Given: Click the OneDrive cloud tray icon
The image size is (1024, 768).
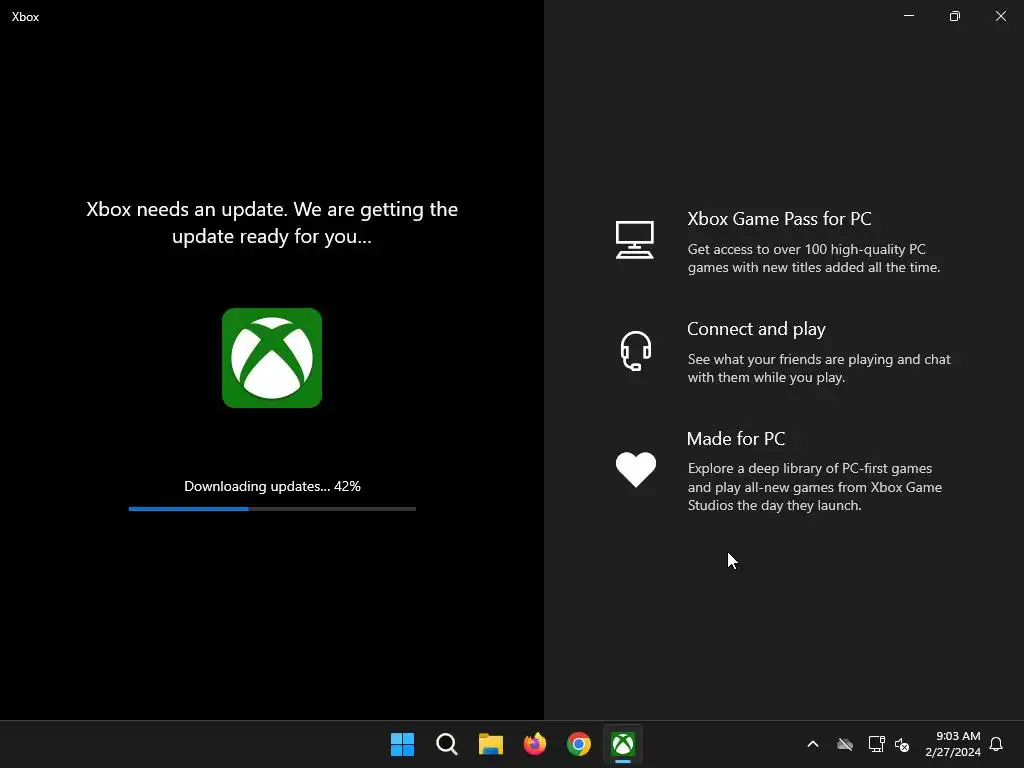Looking at the screenshot, I should [x=845, y=744].
